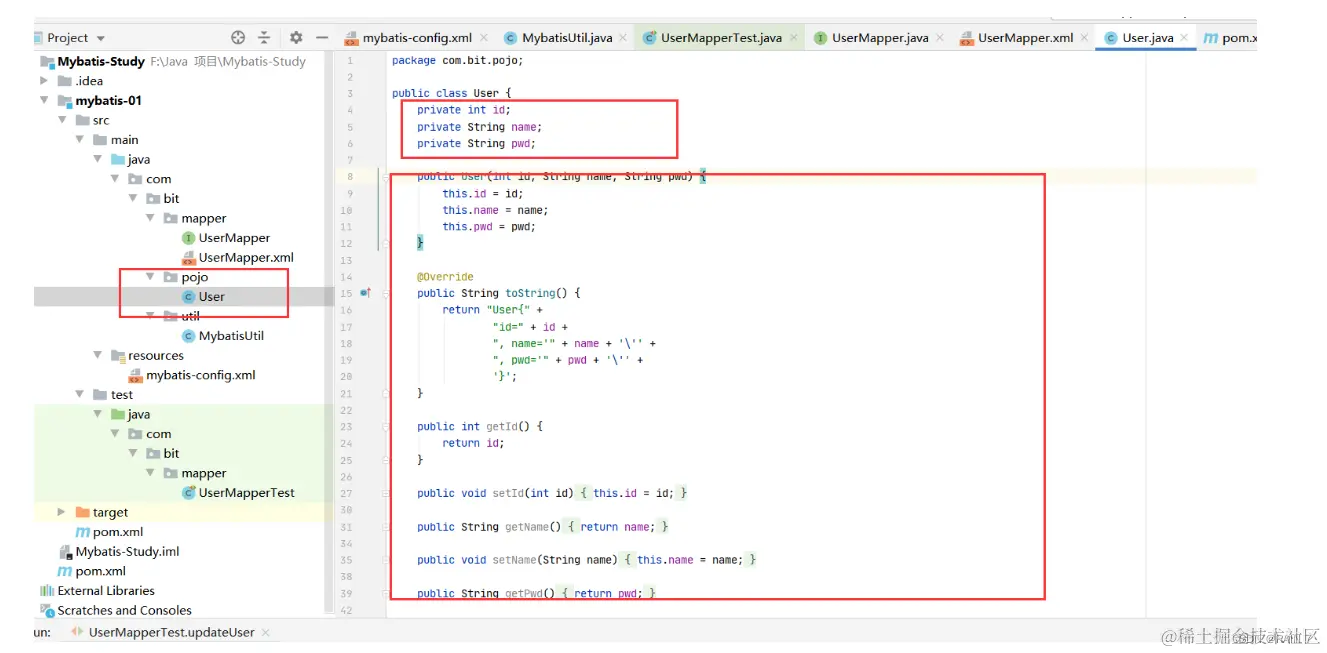Image resolution: width=1327 pixels, height=653 pixels.
Task: Close the UserMapper.java editor tab
Action: (x=941, y=37)
